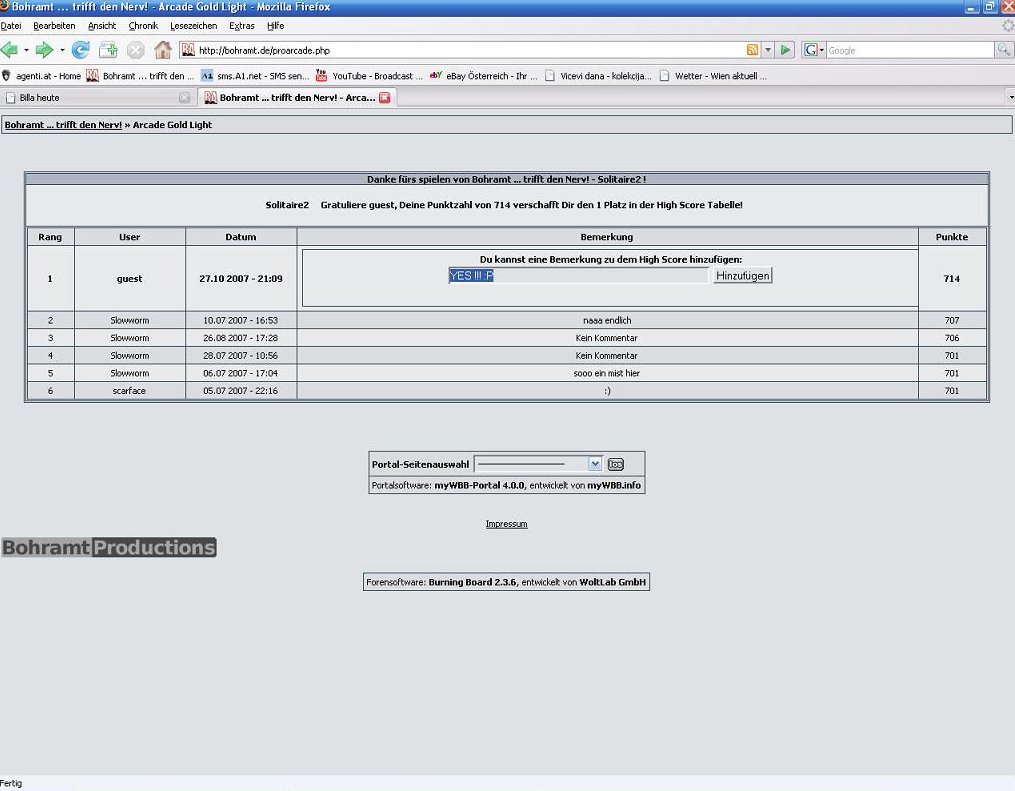Open the search engine selector dropdown
The width and height of the screenshot is (1015, 791).
(x=813, y=50)
